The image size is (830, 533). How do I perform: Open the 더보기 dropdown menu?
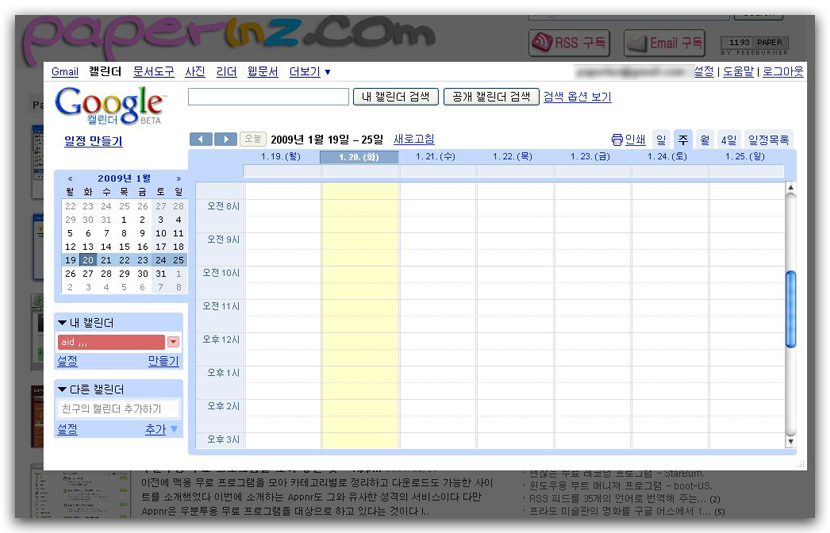click(x=310, y=71)
